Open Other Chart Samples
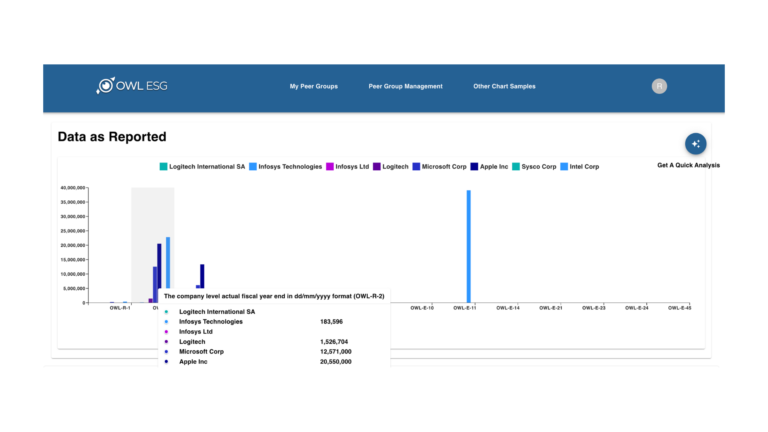Screen dimensions: 768x432 (x=504, y=87)
